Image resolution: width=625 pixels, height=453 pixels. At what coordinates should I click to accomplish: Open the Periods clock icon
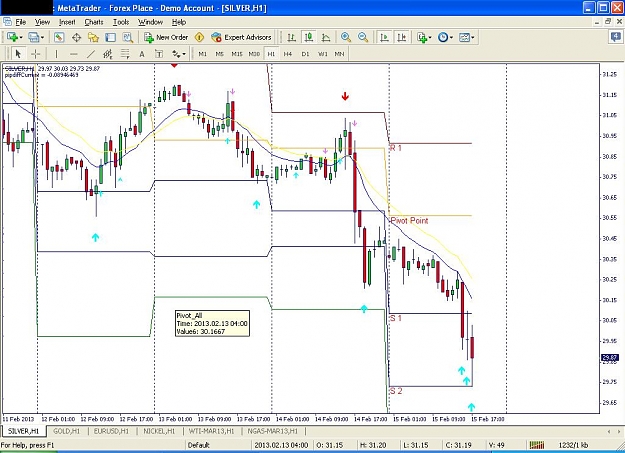442,37
